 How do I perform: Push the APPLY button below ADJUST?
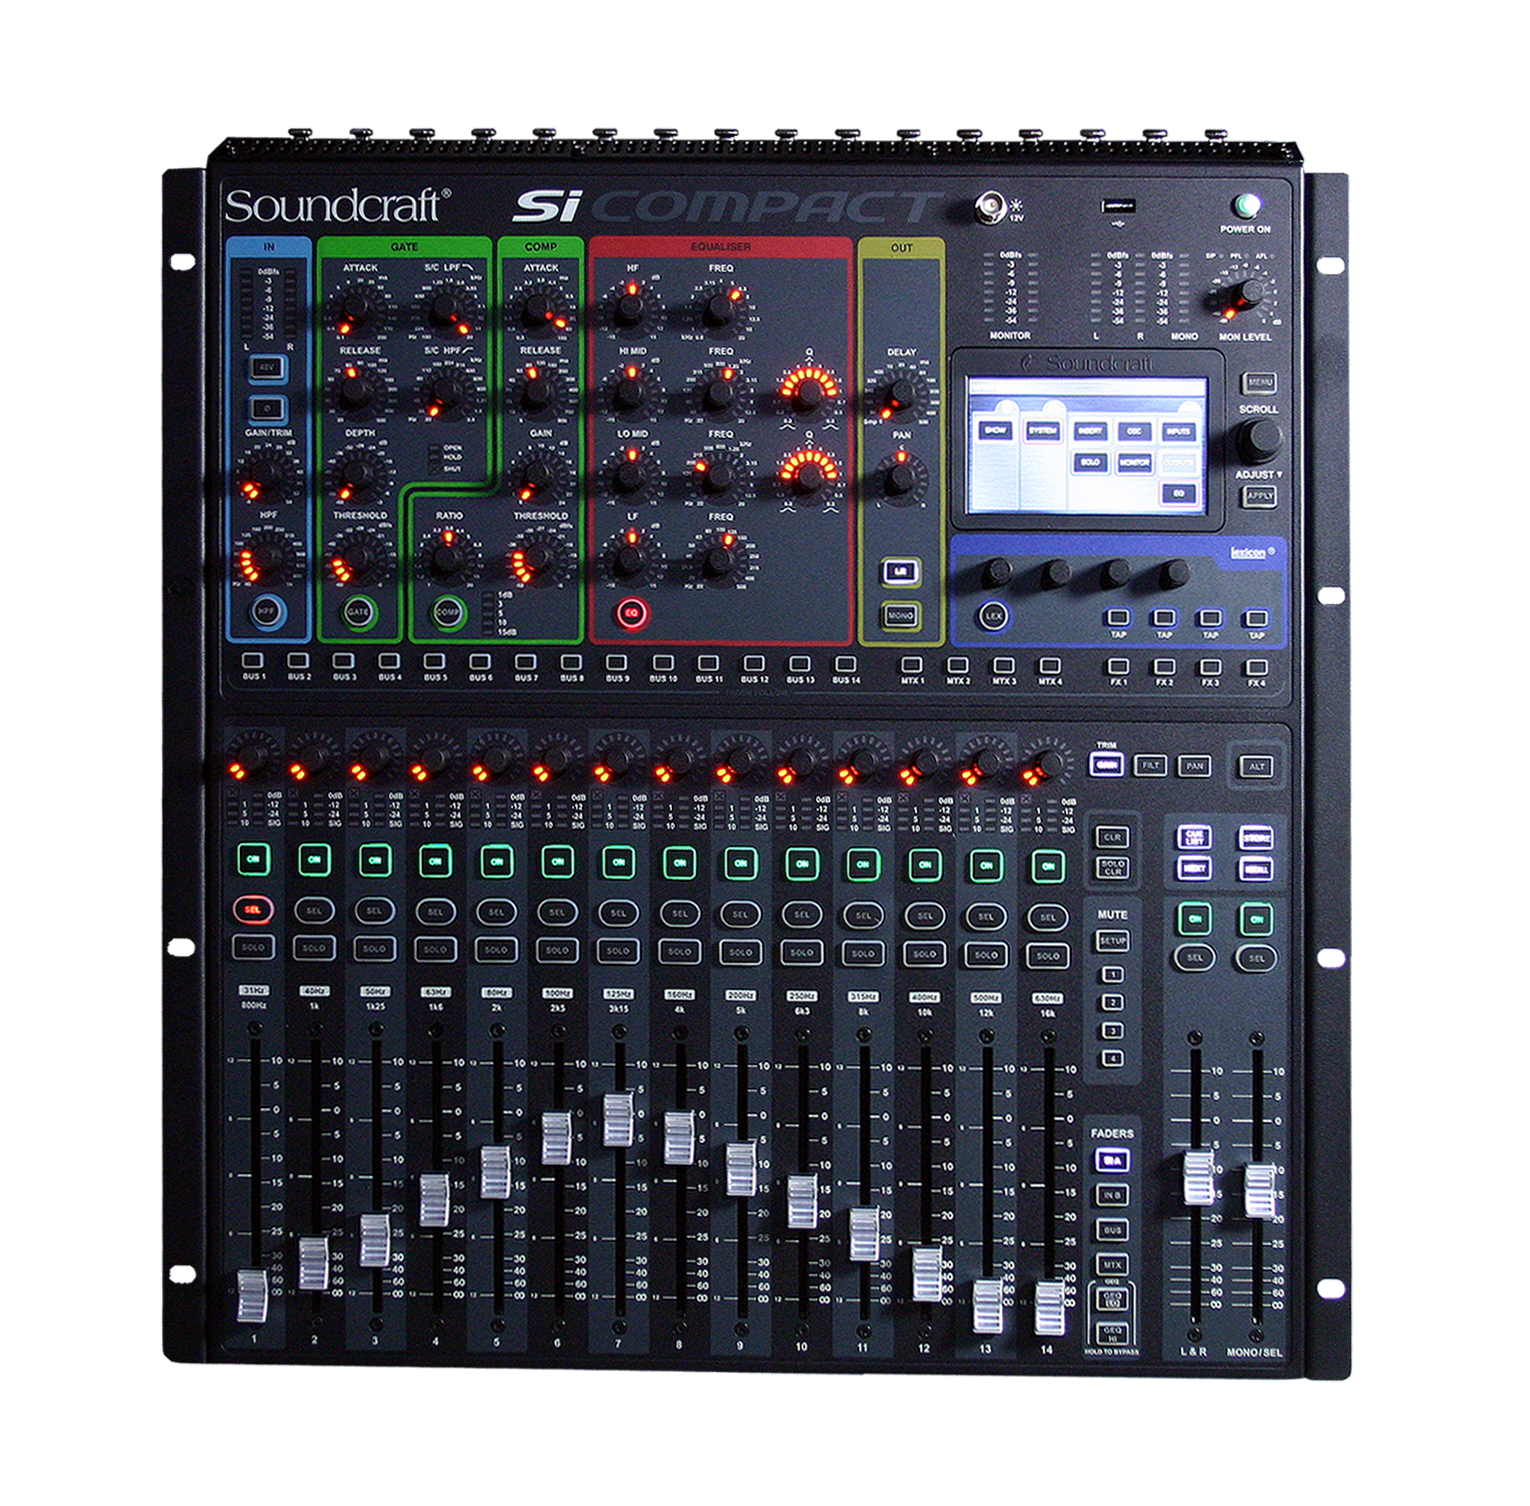[1259, 496]
